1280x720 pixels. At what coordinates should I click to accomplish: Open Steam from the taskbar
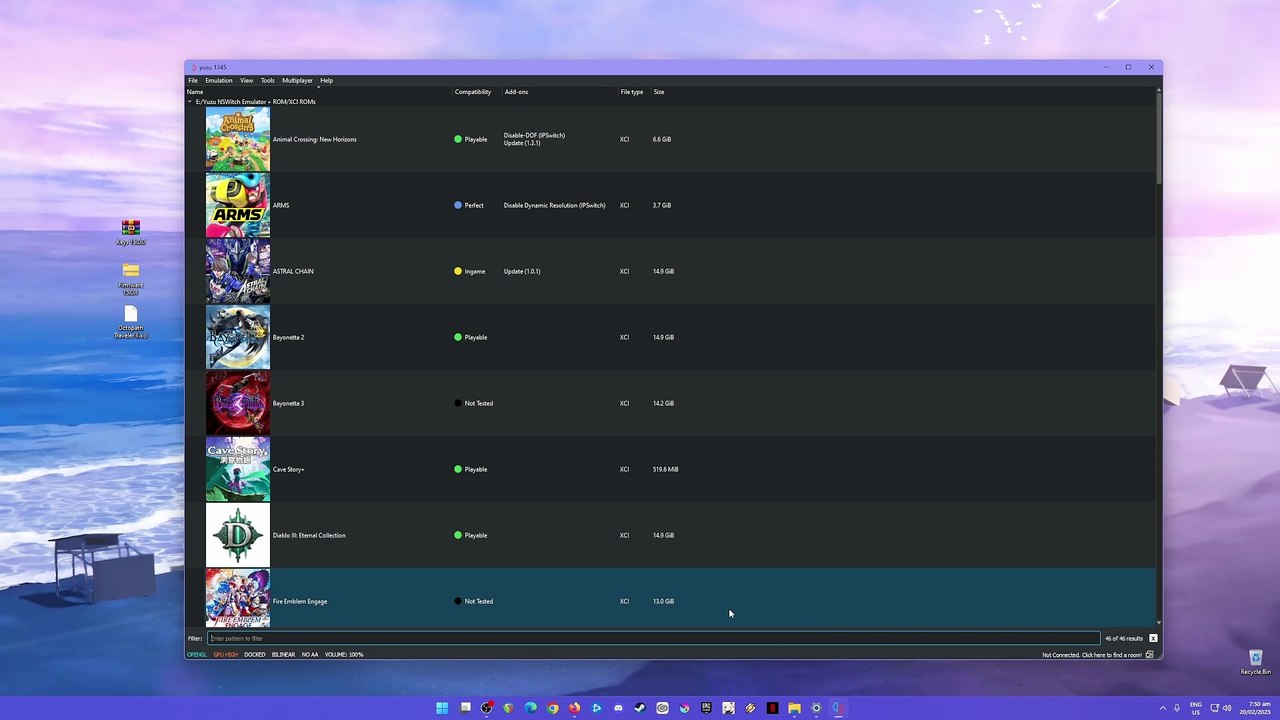640,708
